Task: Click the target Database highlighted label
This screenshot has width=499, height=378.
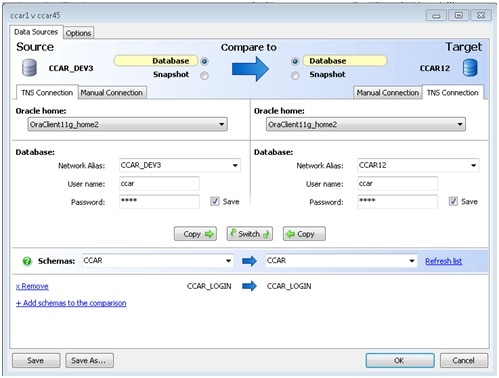Action: click(345, 61)
